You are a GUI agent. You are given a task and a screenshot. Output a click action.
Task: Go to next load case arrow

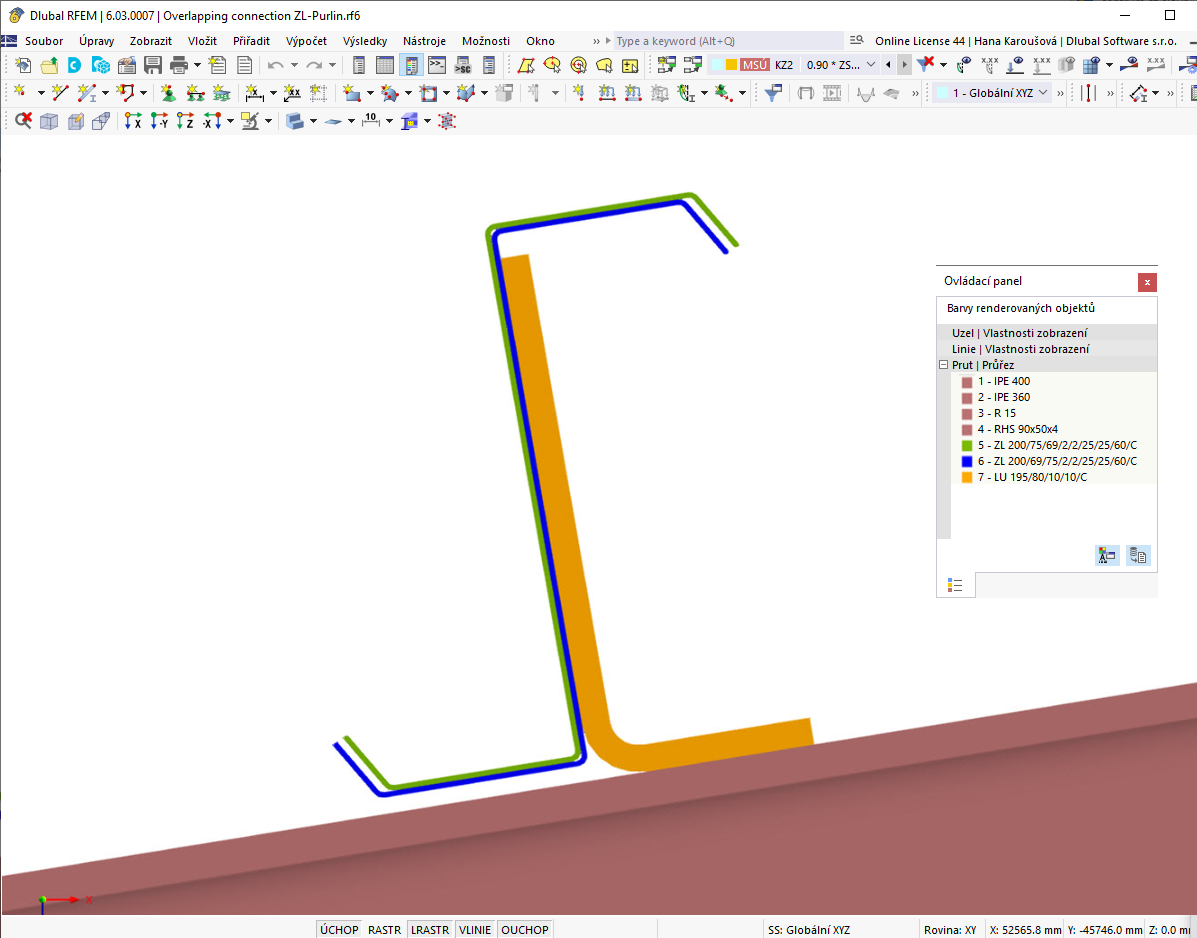pos(905,65)
